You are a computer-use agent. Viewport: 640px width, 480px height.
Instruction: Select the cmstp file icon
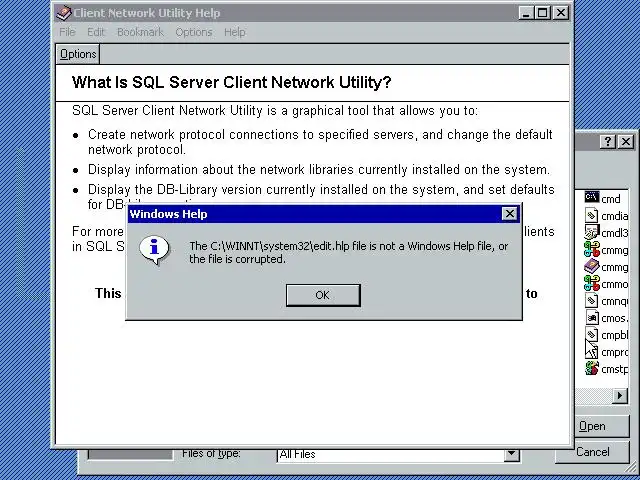coord(591,369)
